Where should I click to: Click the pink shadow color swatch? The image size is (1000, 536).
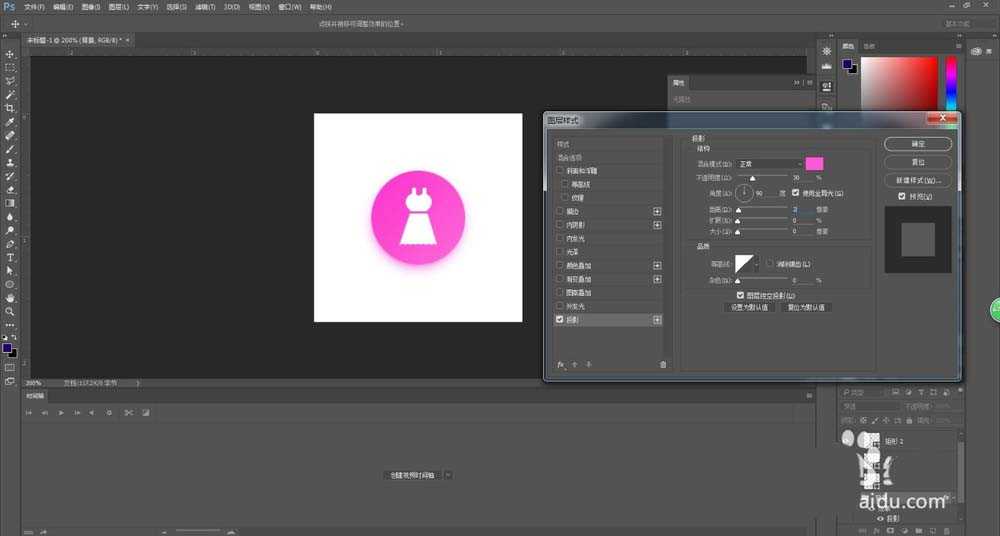click(814, 163)
